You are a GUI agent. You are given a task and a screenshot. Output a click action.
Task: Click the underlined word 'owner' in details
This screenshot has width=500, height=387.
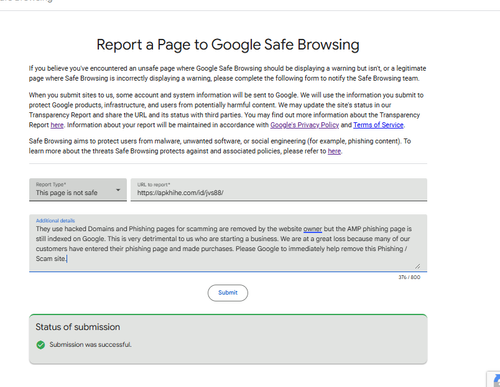point(313,229)
